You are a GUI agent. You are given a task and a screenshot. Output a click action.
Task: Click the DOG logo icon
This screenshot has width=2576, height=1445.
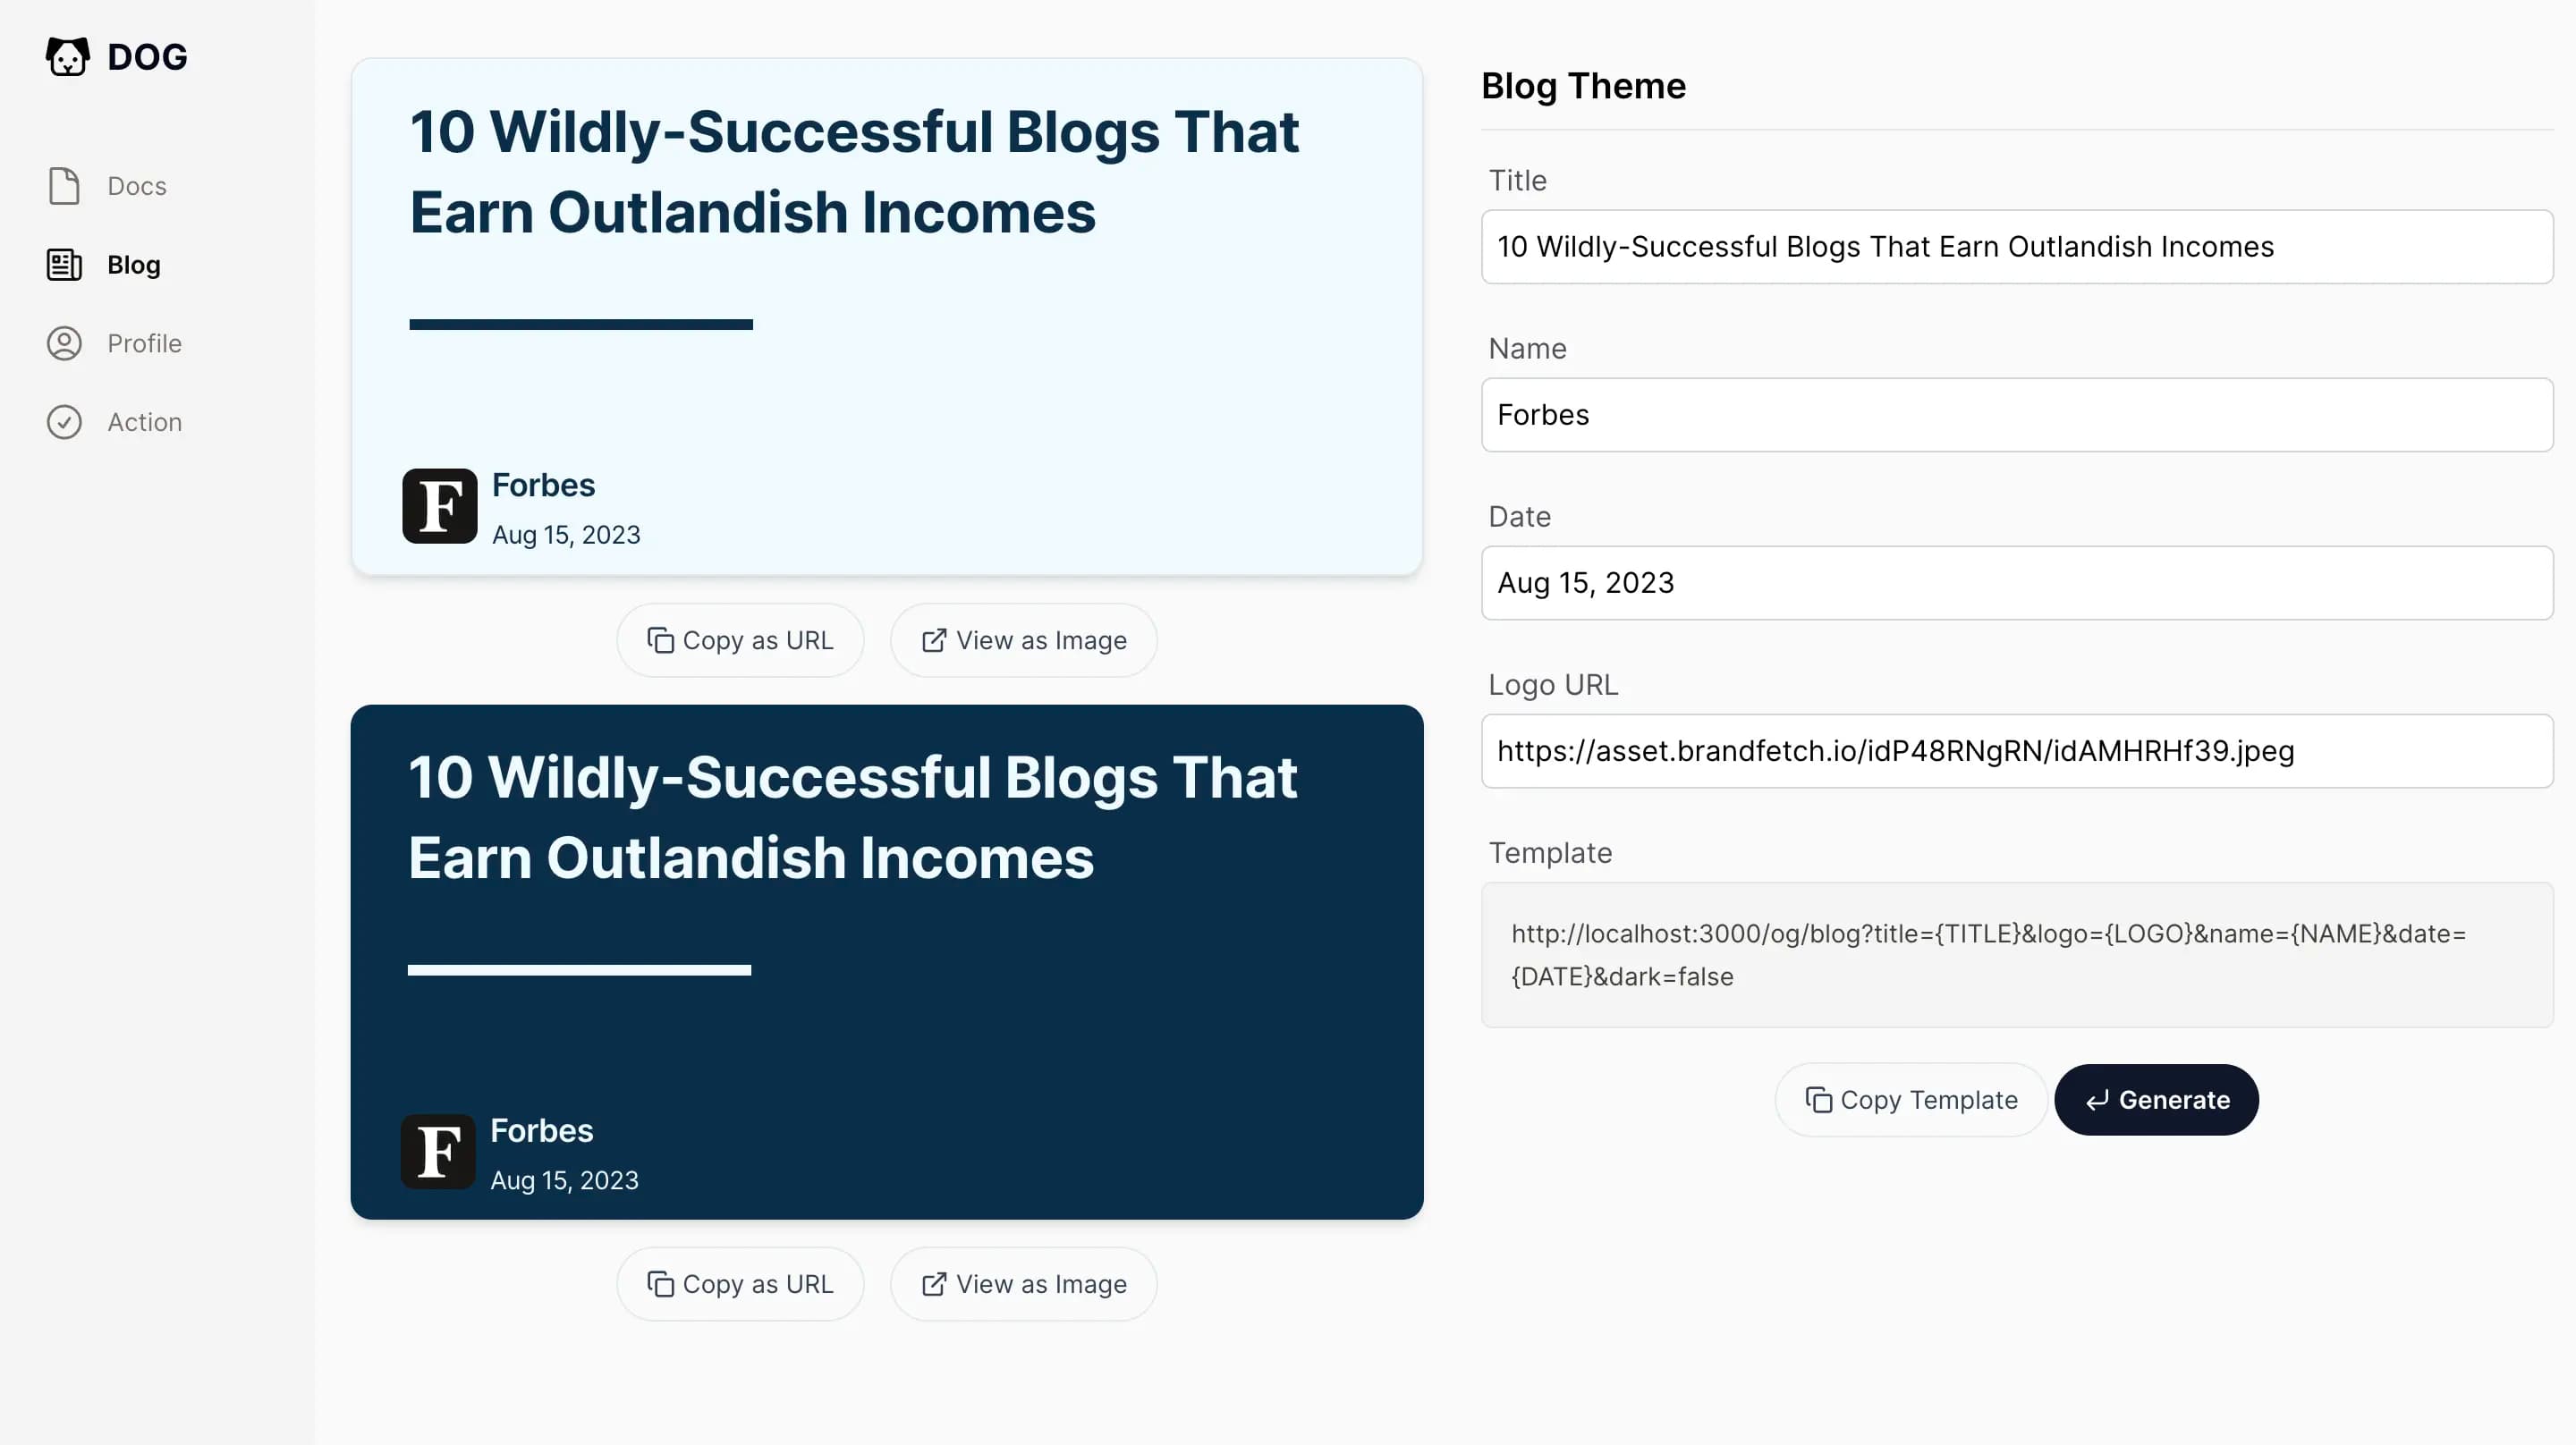pyautogui.click(x=67, y=57)
